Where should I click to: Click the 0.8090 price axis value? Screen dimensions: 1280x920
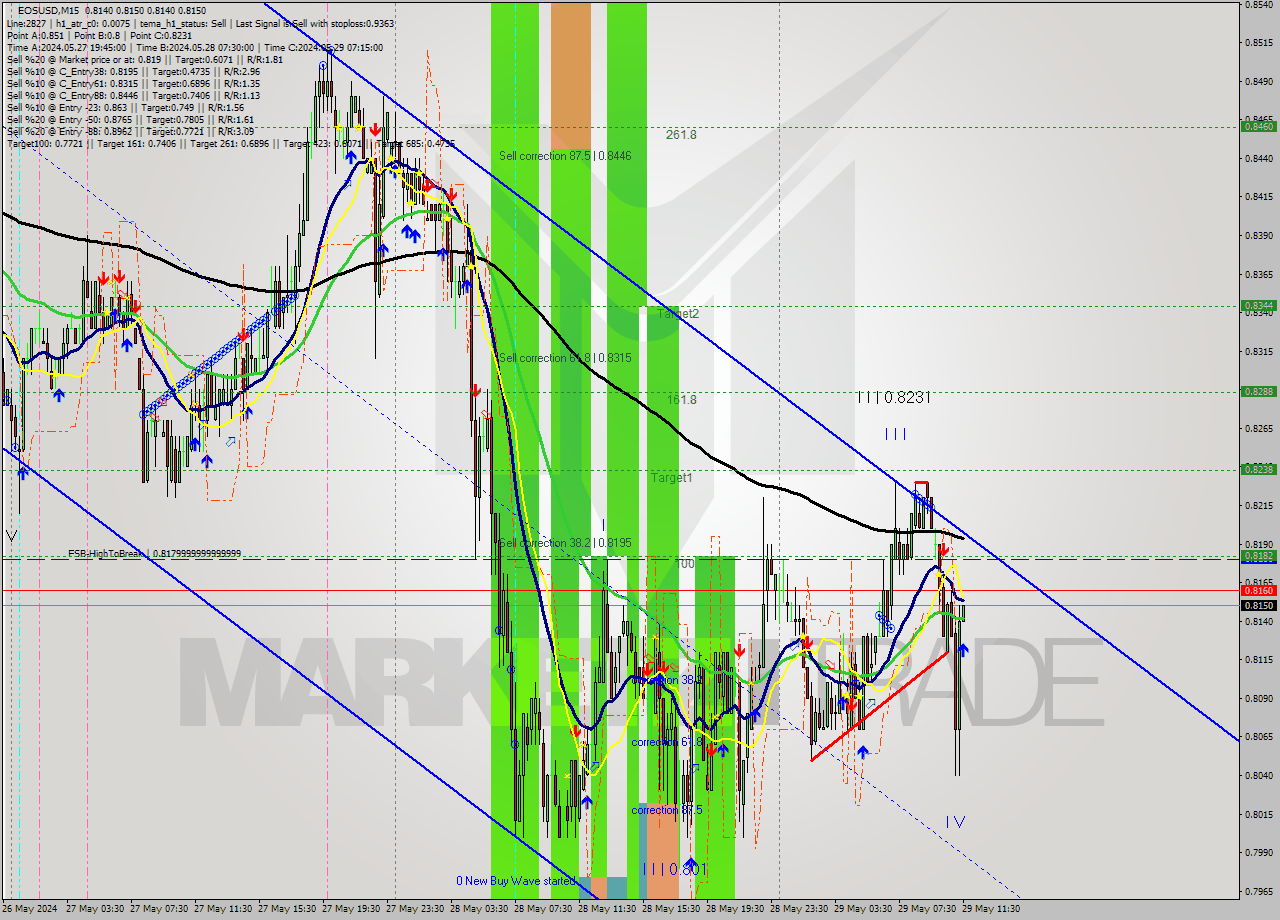tap(1258, 698)
